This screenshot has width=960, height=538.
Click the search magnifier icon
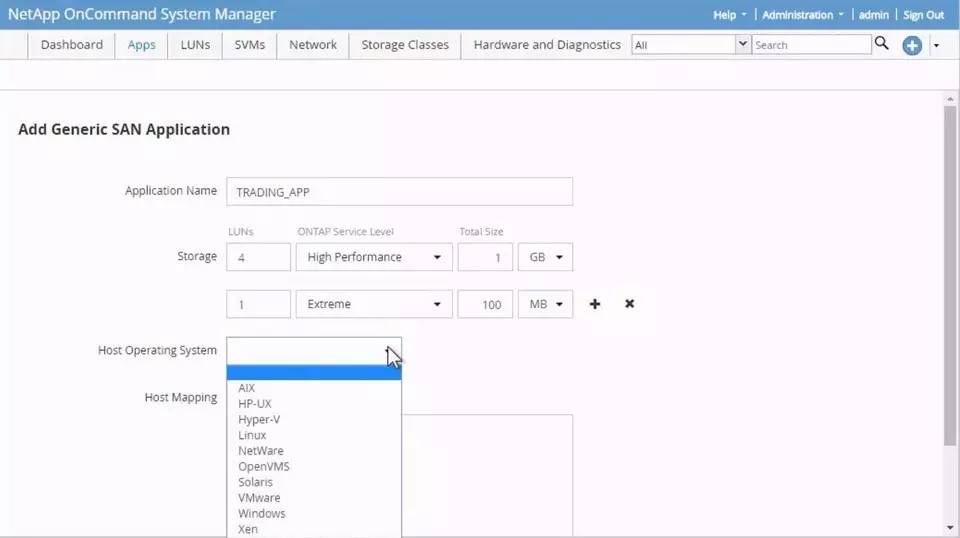coord(881,44)
